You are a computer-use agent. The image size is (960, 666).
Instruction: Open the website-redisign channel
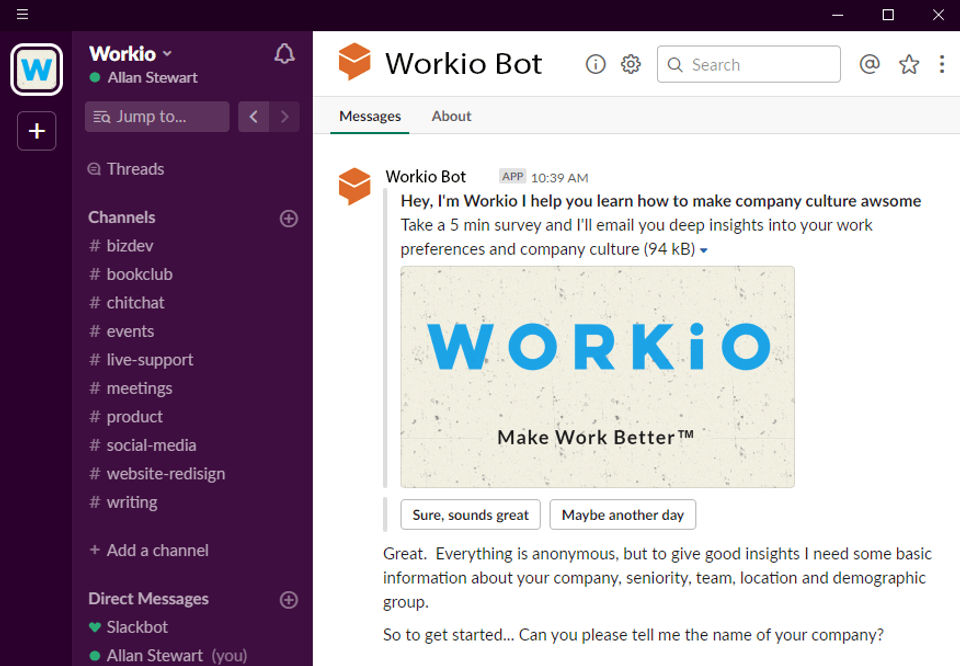(157, 474)
